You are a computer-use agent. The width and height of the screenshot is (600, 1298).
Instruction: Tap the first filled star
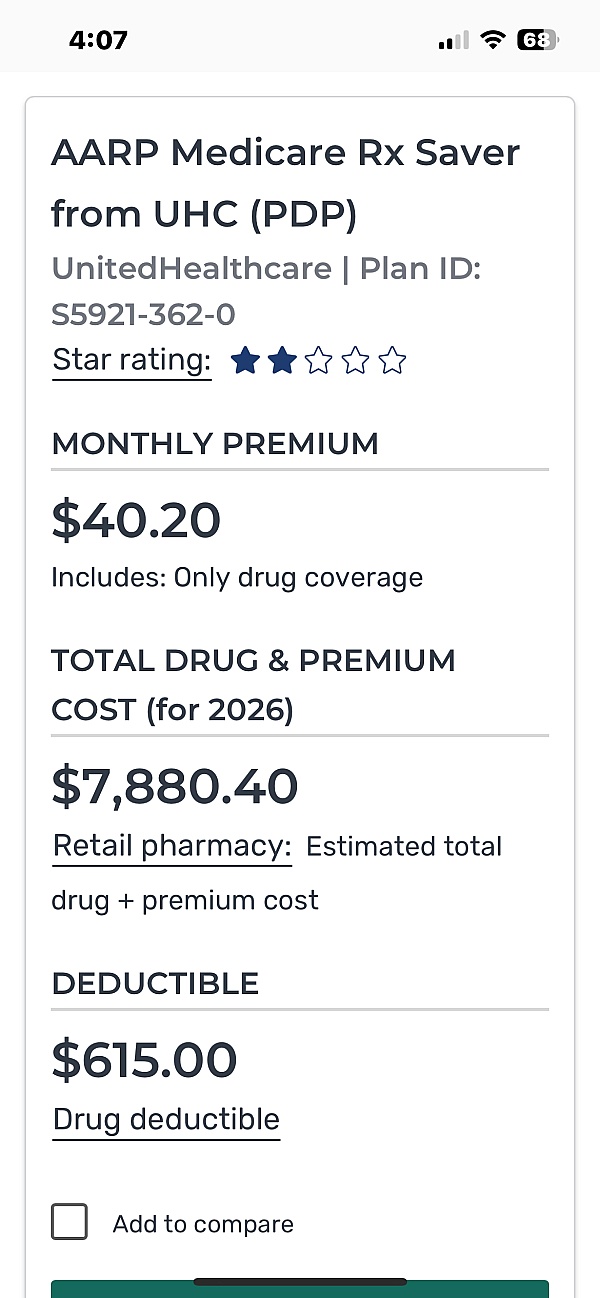tap(245, 361)
